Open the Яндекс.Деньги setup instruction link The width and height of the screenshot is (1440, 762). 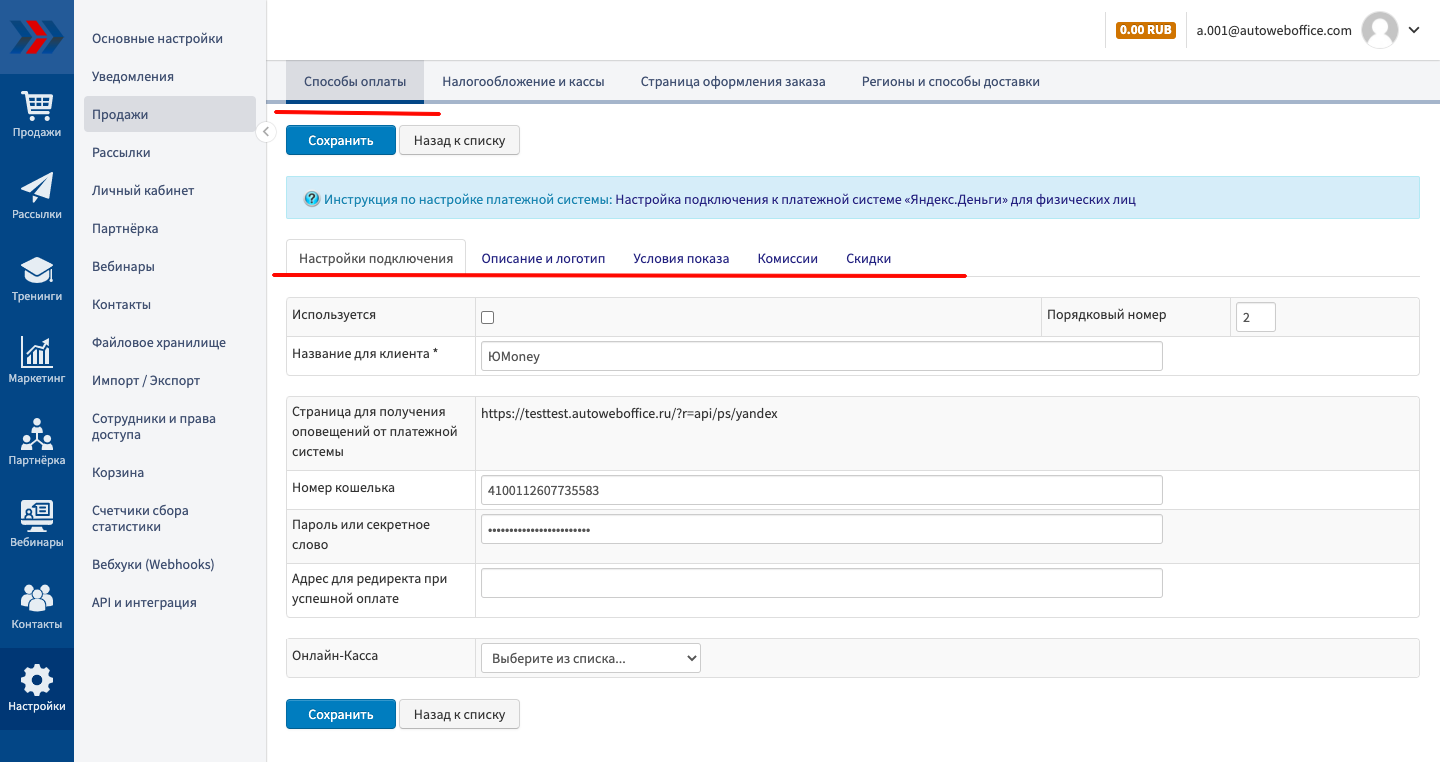pos(875,199)
